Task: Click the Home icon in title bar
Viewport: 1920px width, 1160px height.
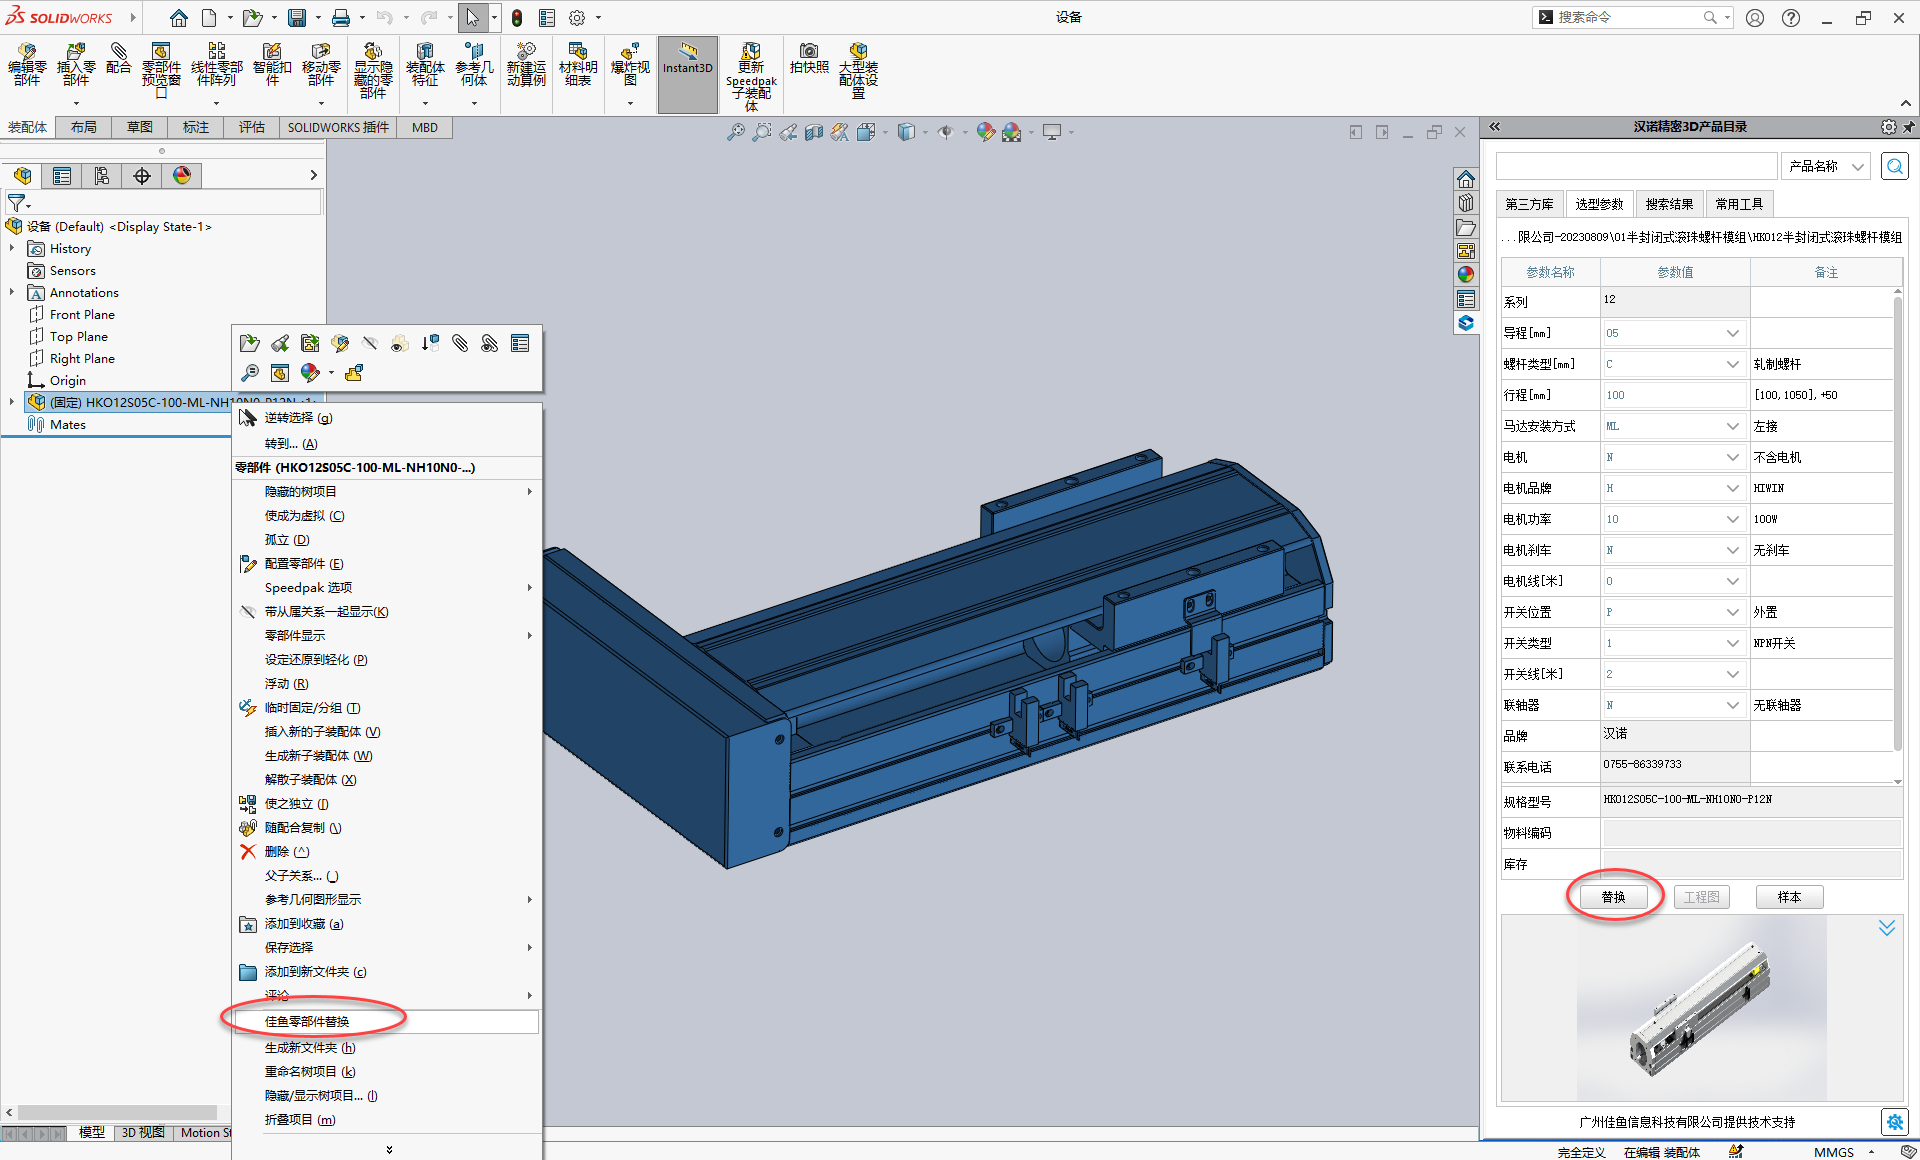Action: point(178,18)
